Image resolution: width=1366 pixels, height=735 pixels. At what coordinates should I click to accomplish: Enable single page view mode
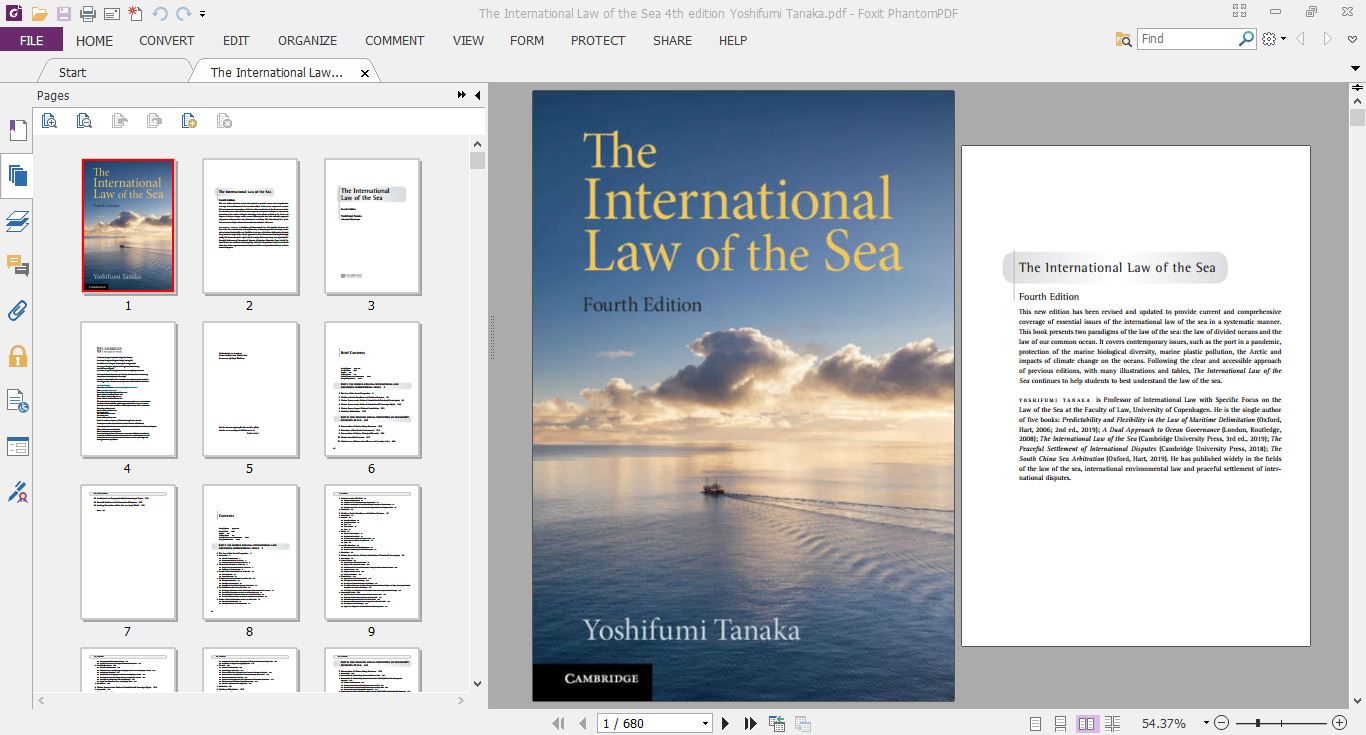click(1035, 723)
